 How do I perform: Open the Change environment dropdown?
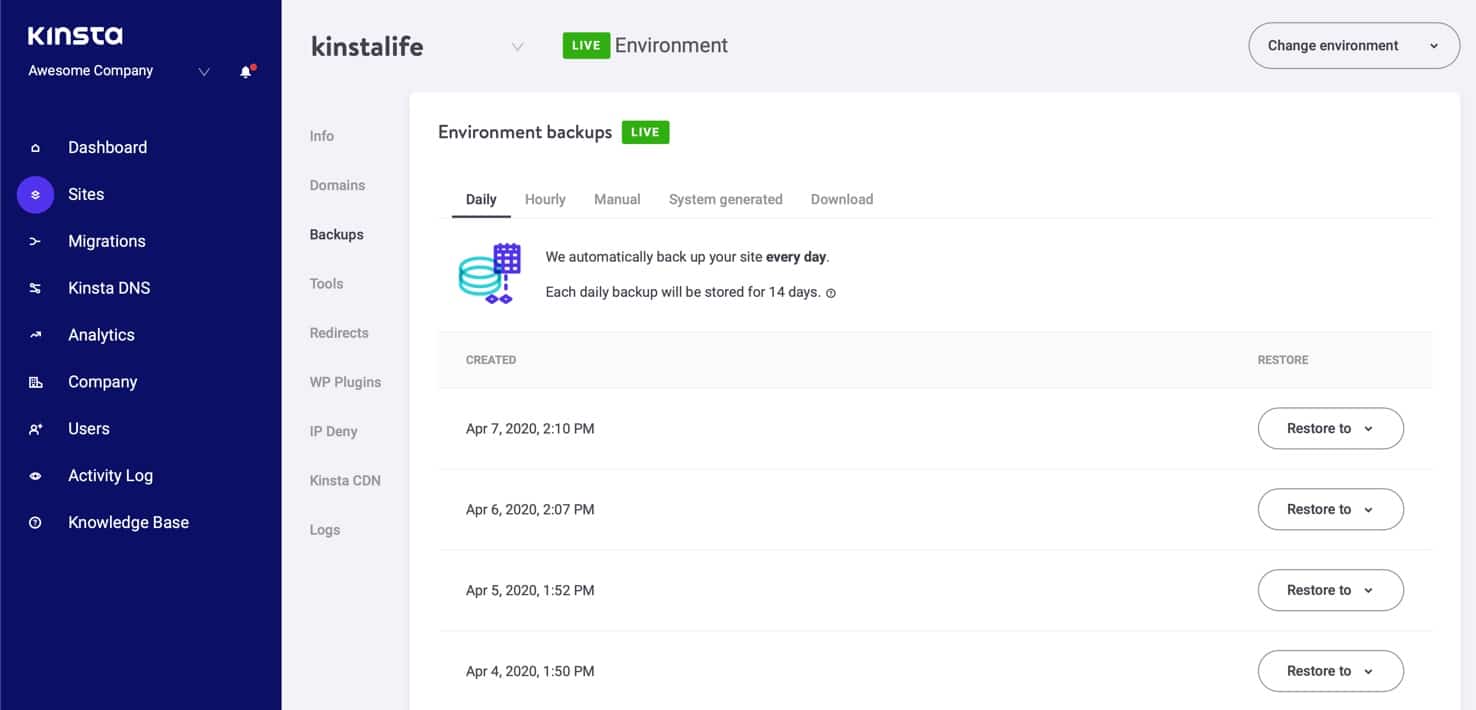click(x=1353, y=46)
